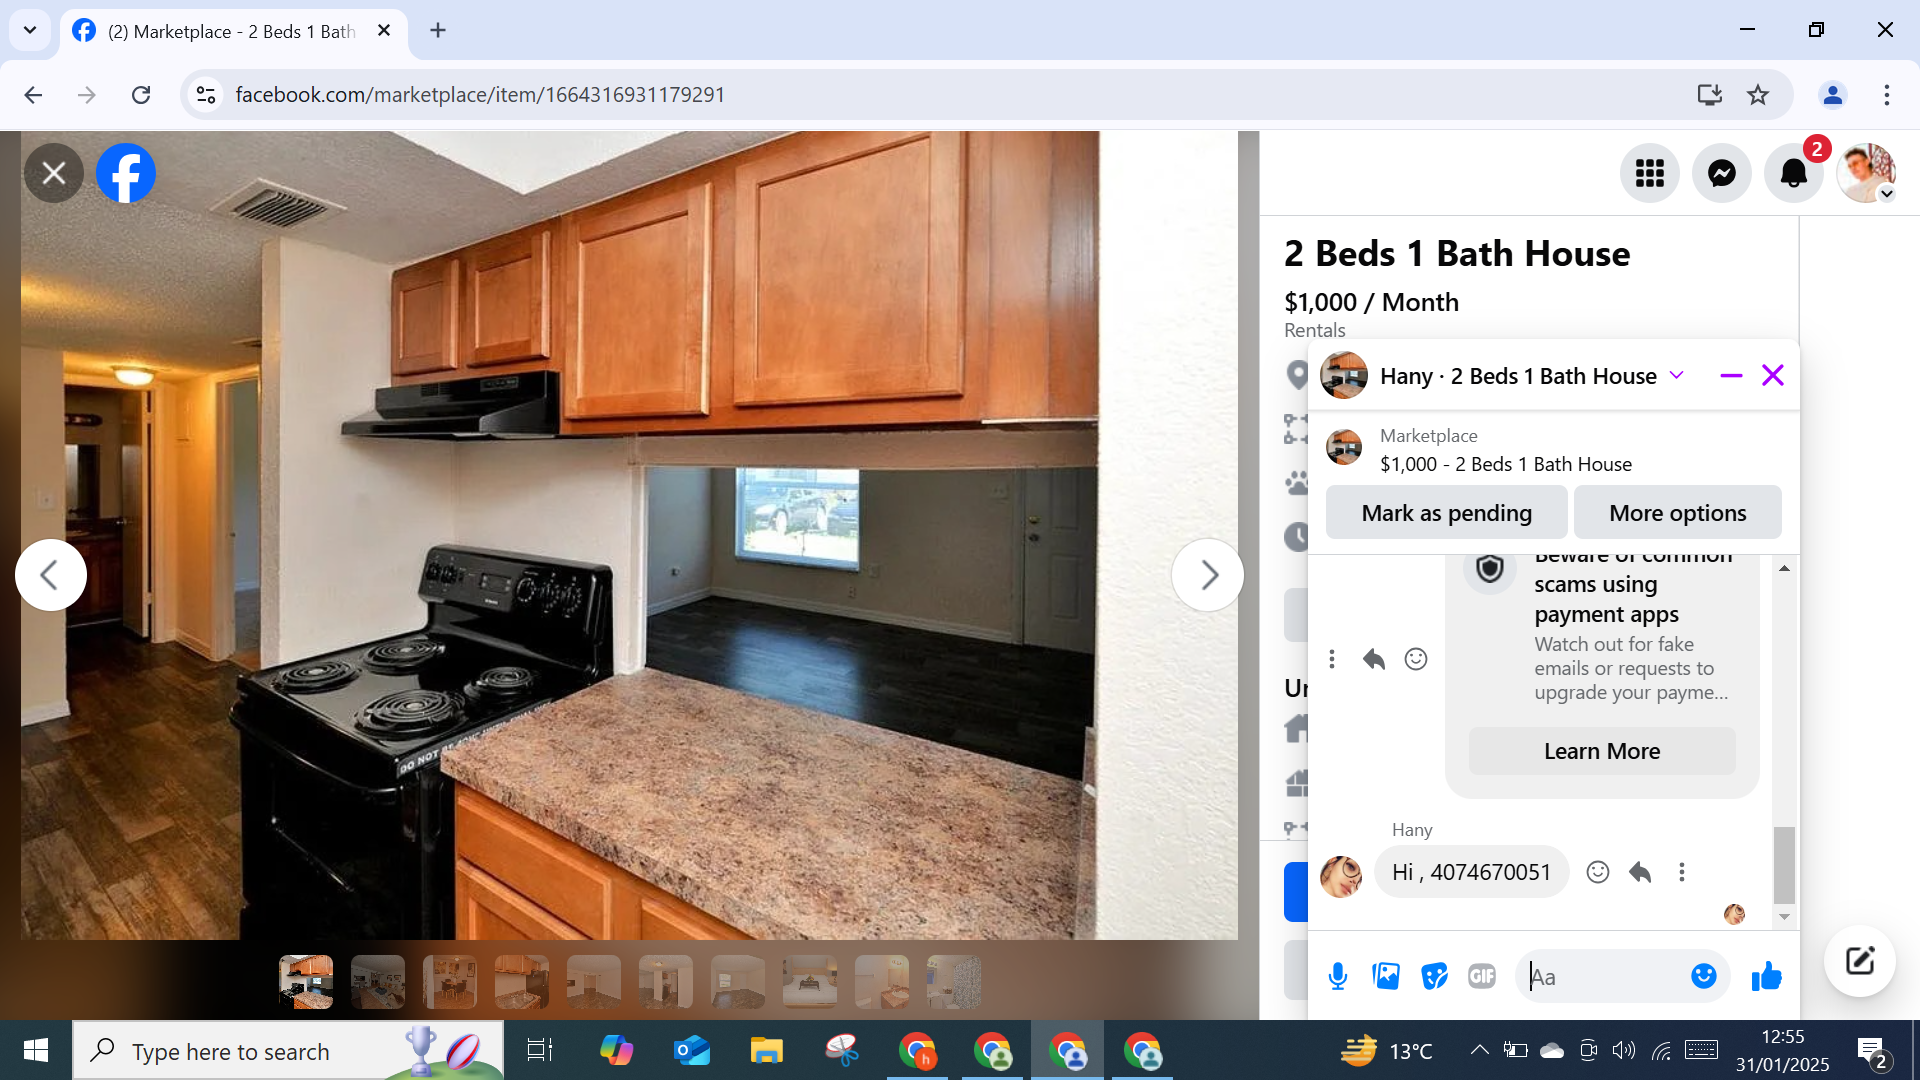Open Messenger from the top bar
This screenshot has height=1080, width=1920.
tap(1721, 173)
